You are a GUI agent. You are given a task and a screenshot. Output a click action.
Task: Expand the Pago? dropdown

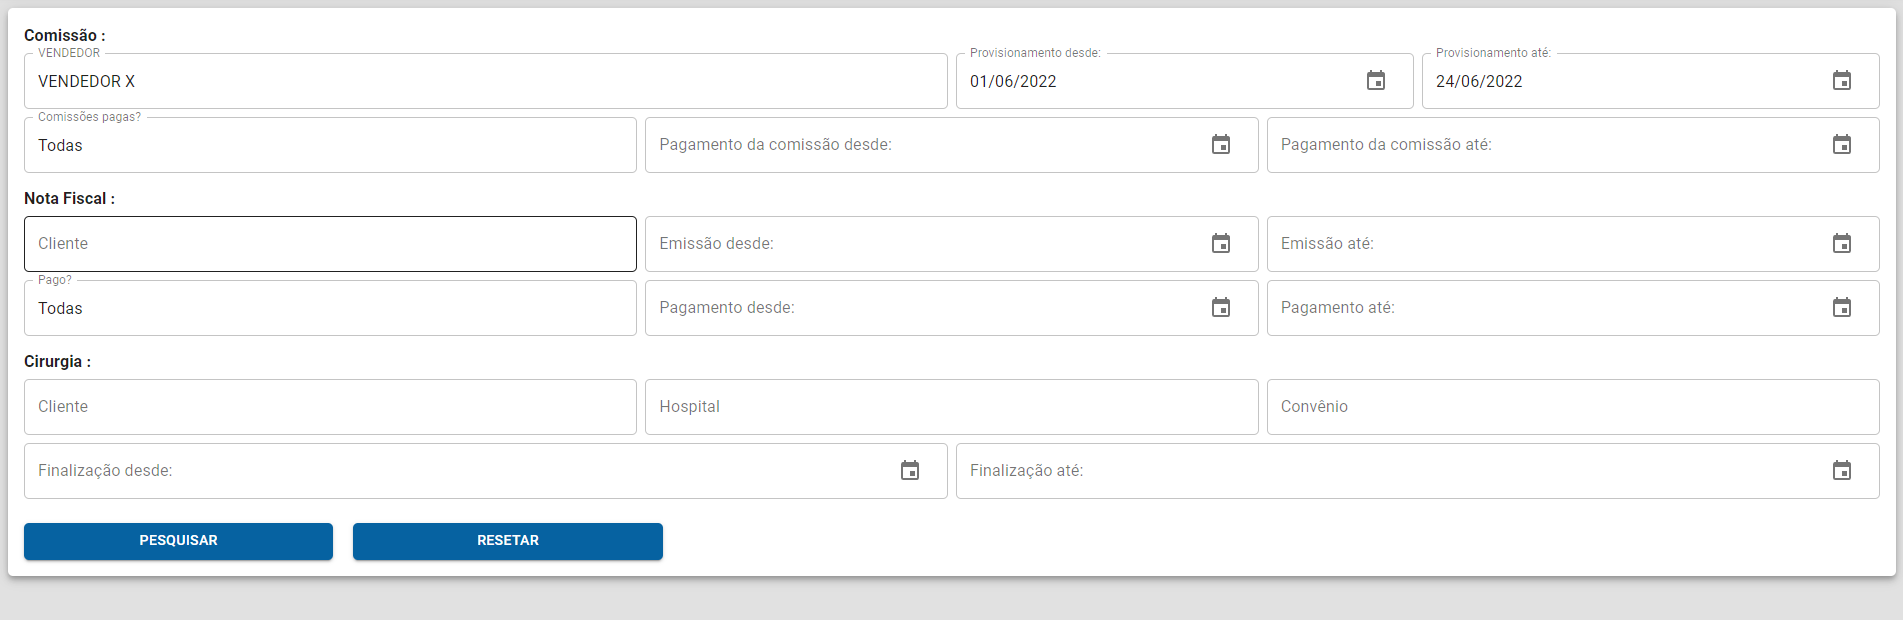click(x=330, y=308)
